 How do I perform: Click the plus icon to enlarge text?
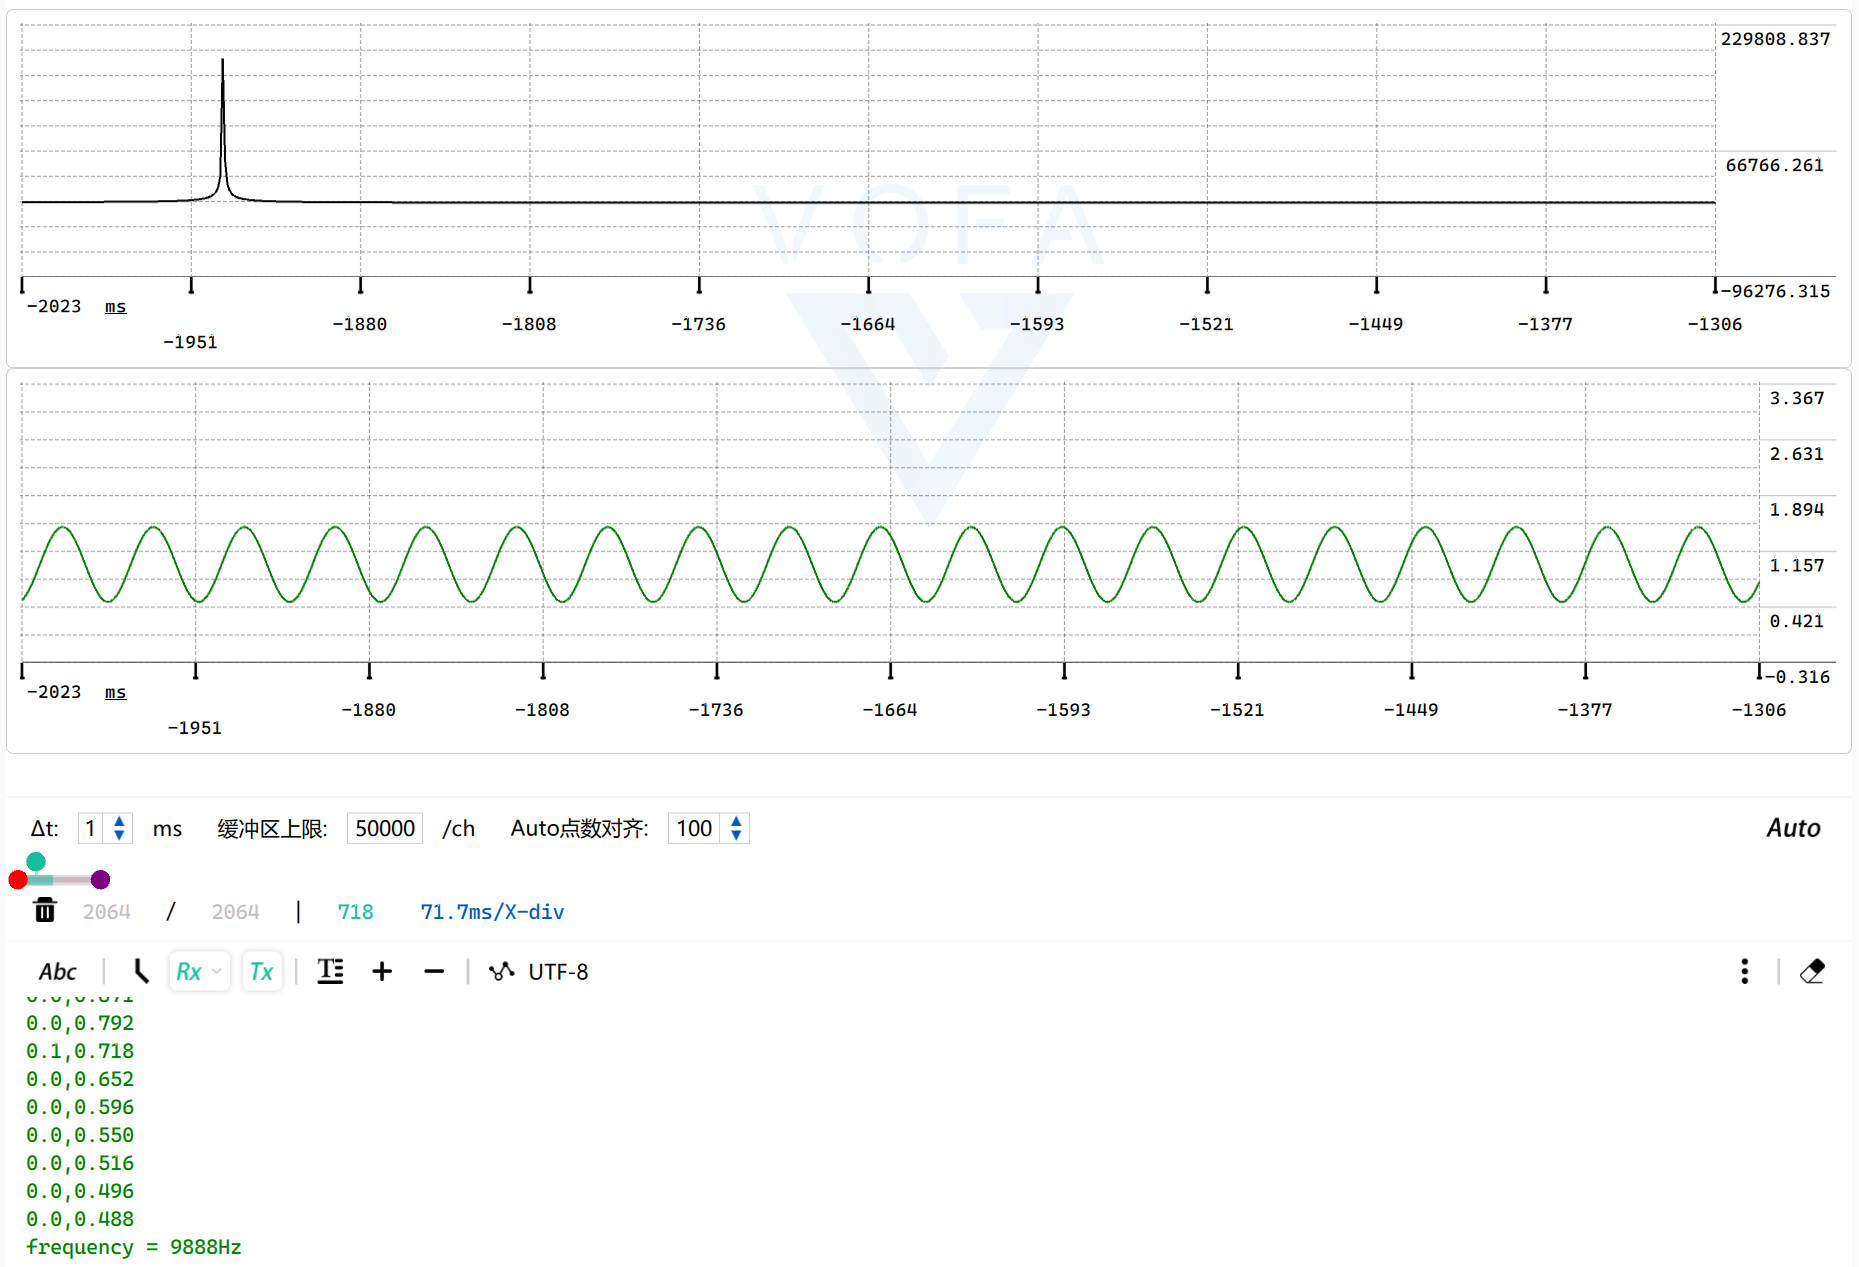382,971
